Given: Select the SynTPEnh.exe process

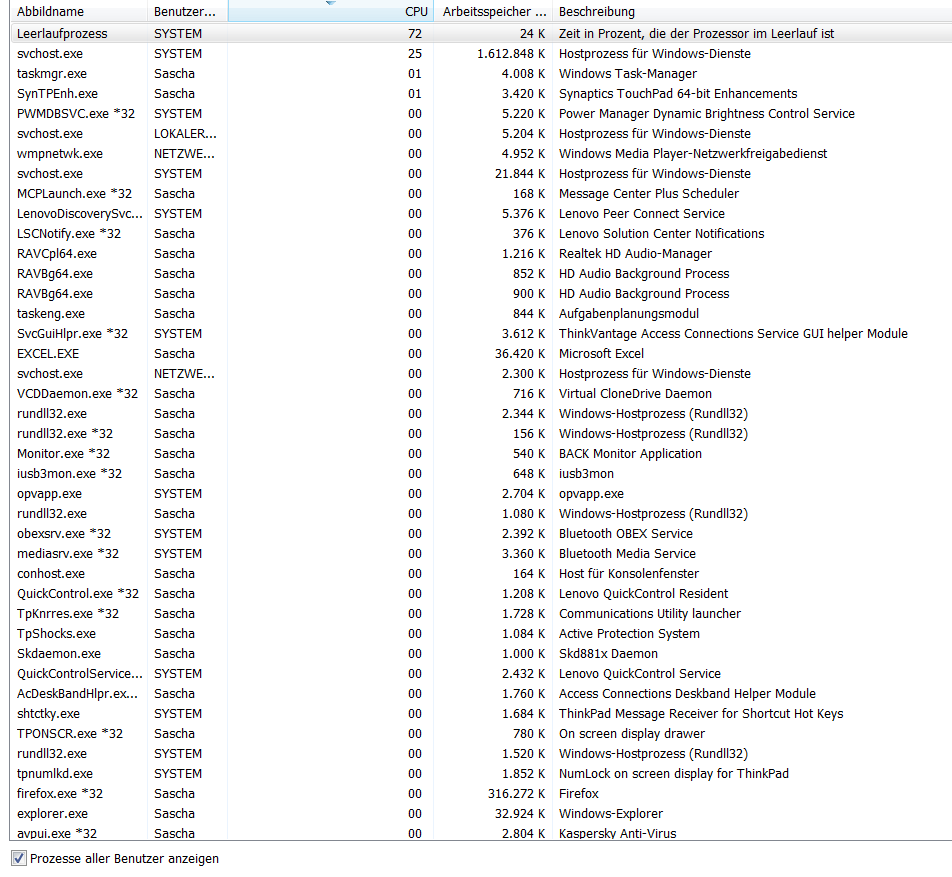Looking at the screenshot, I should coord(481,94).
